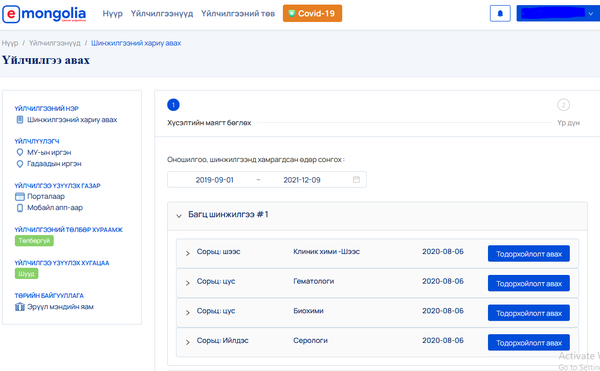Click the Үр дүн step label
This screenshot has height=371, width=600.
568,123
